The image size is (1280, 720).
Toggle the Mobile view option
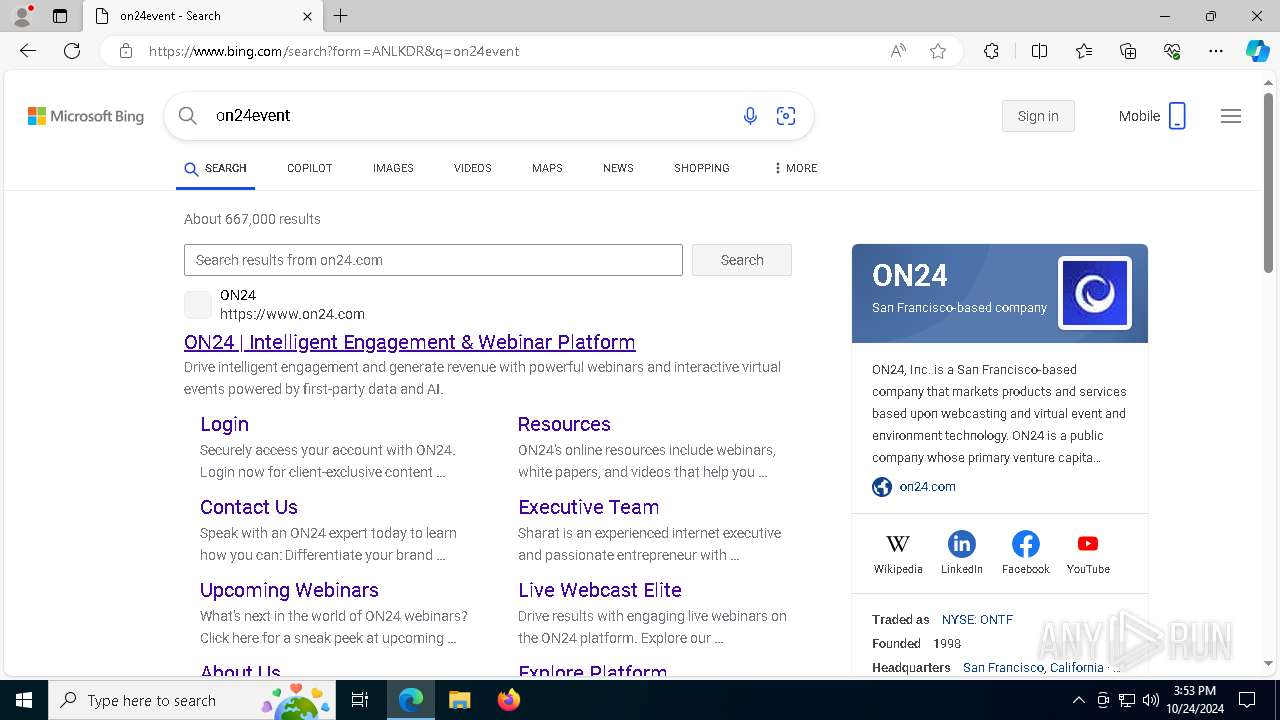pyautogui.click(x=1153, y=116)
